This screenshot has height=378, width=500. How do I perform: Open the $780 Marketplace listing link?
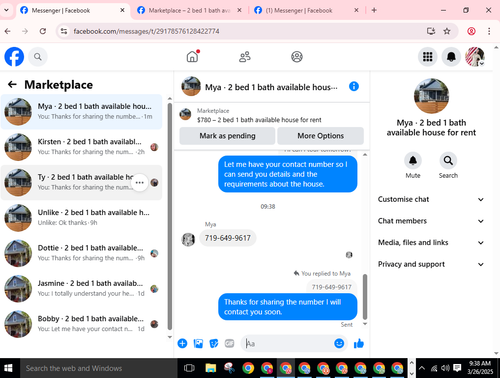point(259,120)
